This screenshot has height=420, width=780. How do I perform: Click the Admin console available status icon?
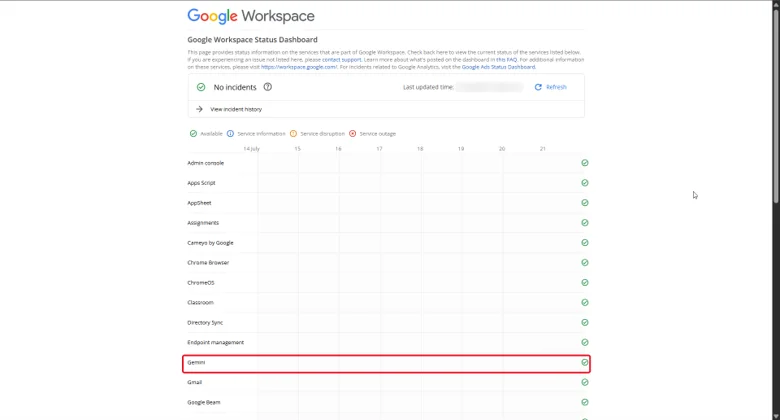(x=585, y=163)
